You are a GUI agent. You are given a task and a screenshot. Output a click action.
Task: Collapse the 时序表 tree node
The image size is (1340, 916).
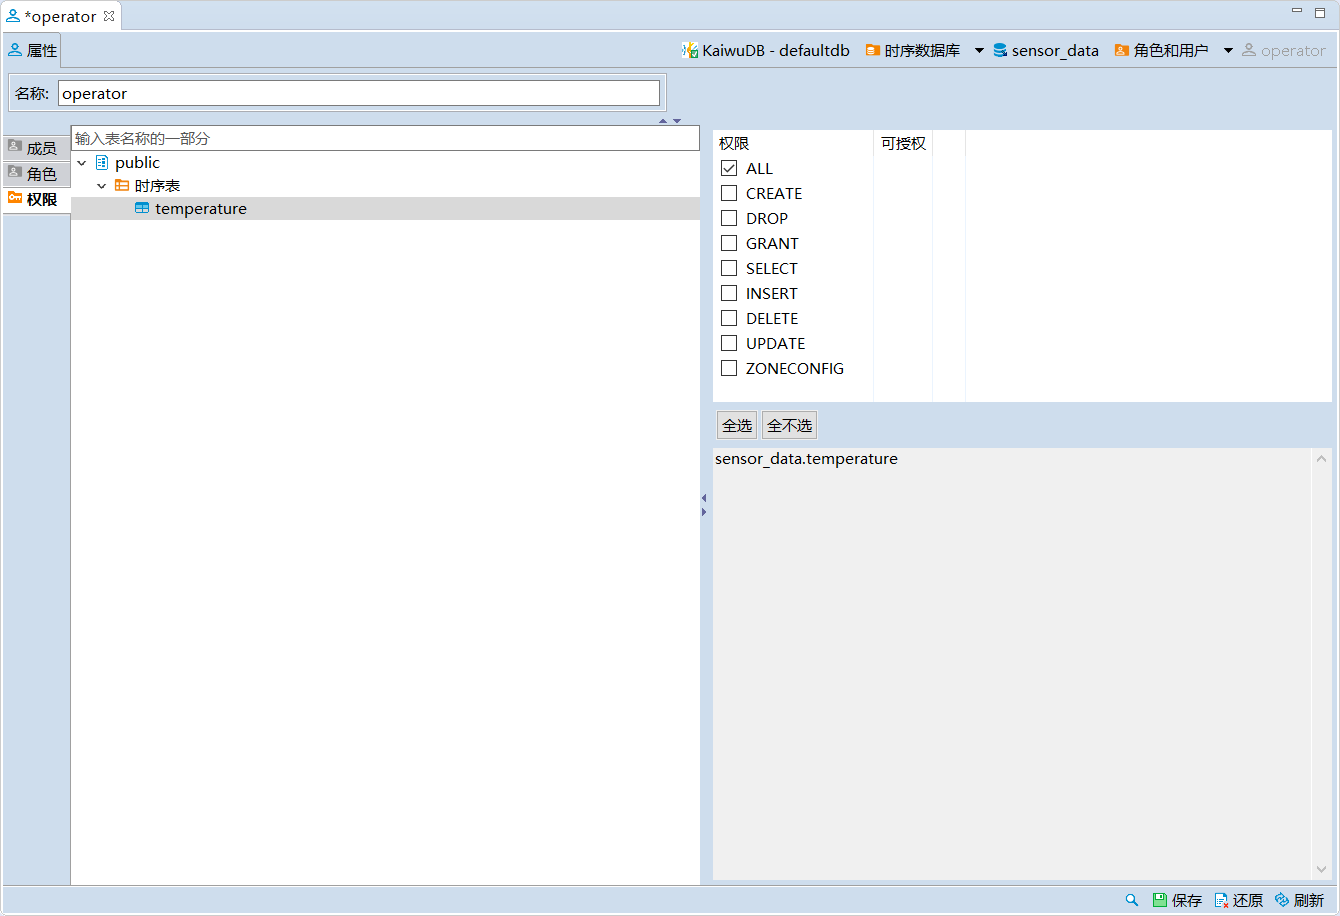[102, 186]
